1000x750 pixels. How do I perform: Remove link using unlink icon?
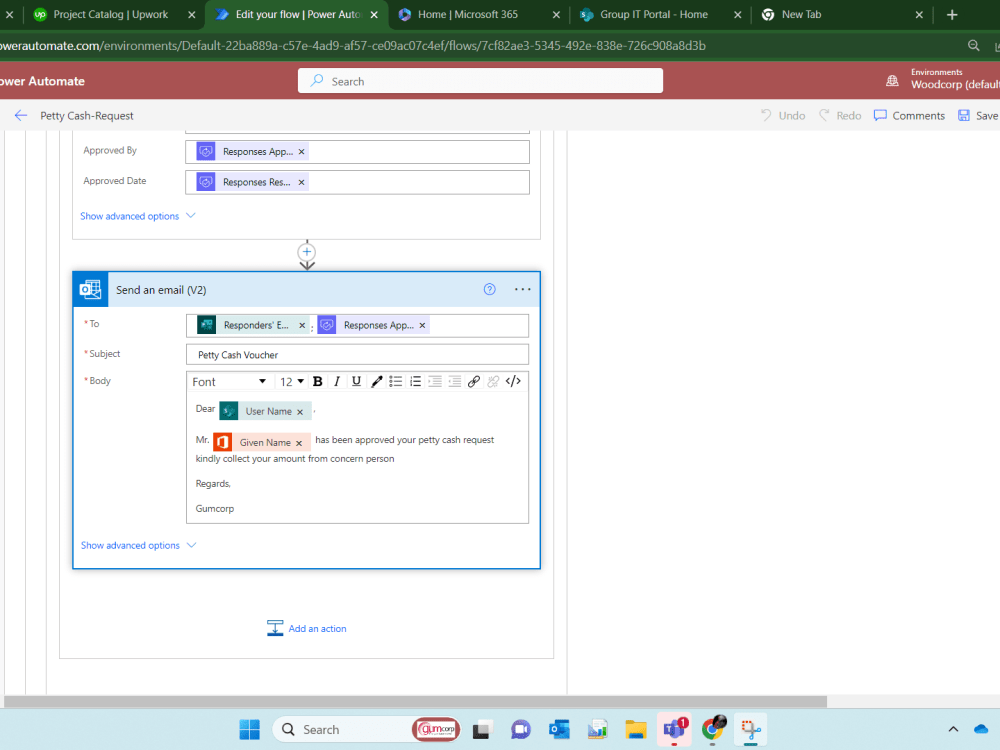(x=493, y=381)
